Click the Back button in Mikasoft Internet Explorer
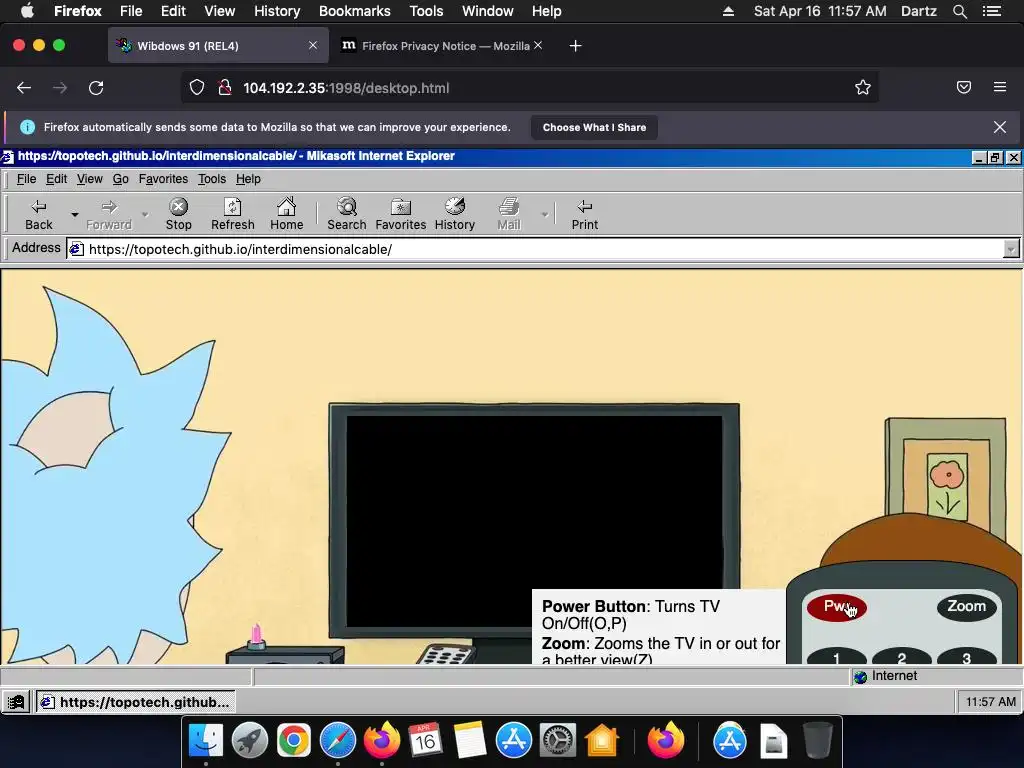 (x=39, y=214)
